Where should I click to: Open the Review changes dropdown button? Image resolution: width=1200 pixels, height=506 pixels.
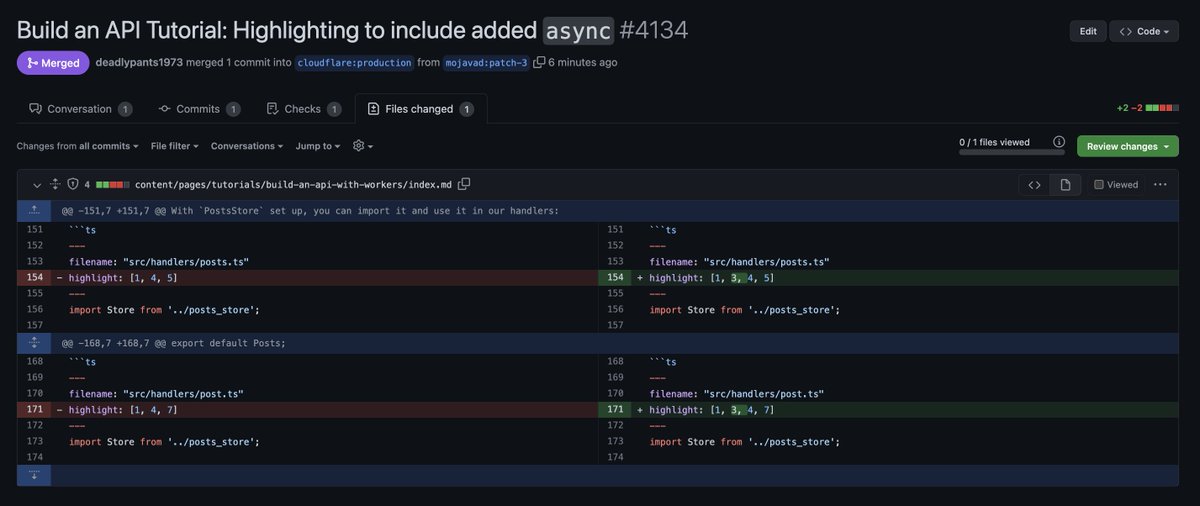pyautogui.click(x=1128, y=146)
